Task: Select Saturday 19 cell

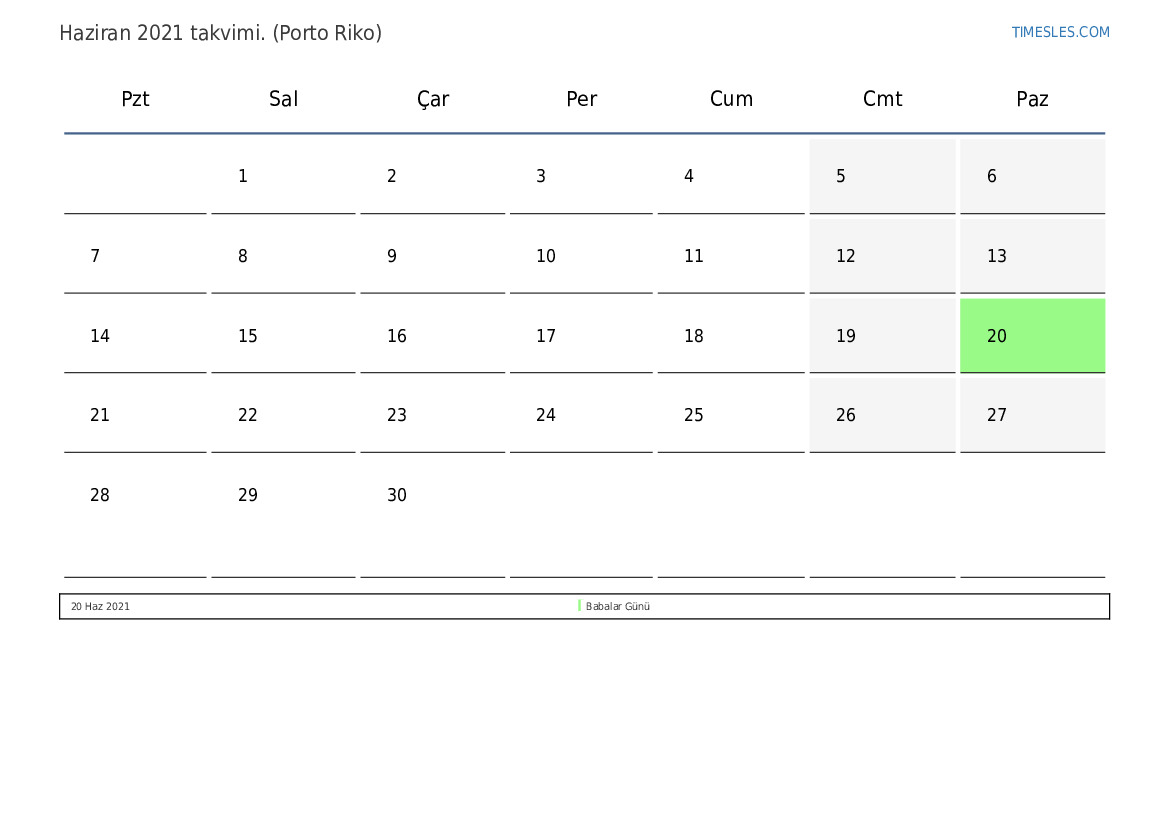Action: 883,336
